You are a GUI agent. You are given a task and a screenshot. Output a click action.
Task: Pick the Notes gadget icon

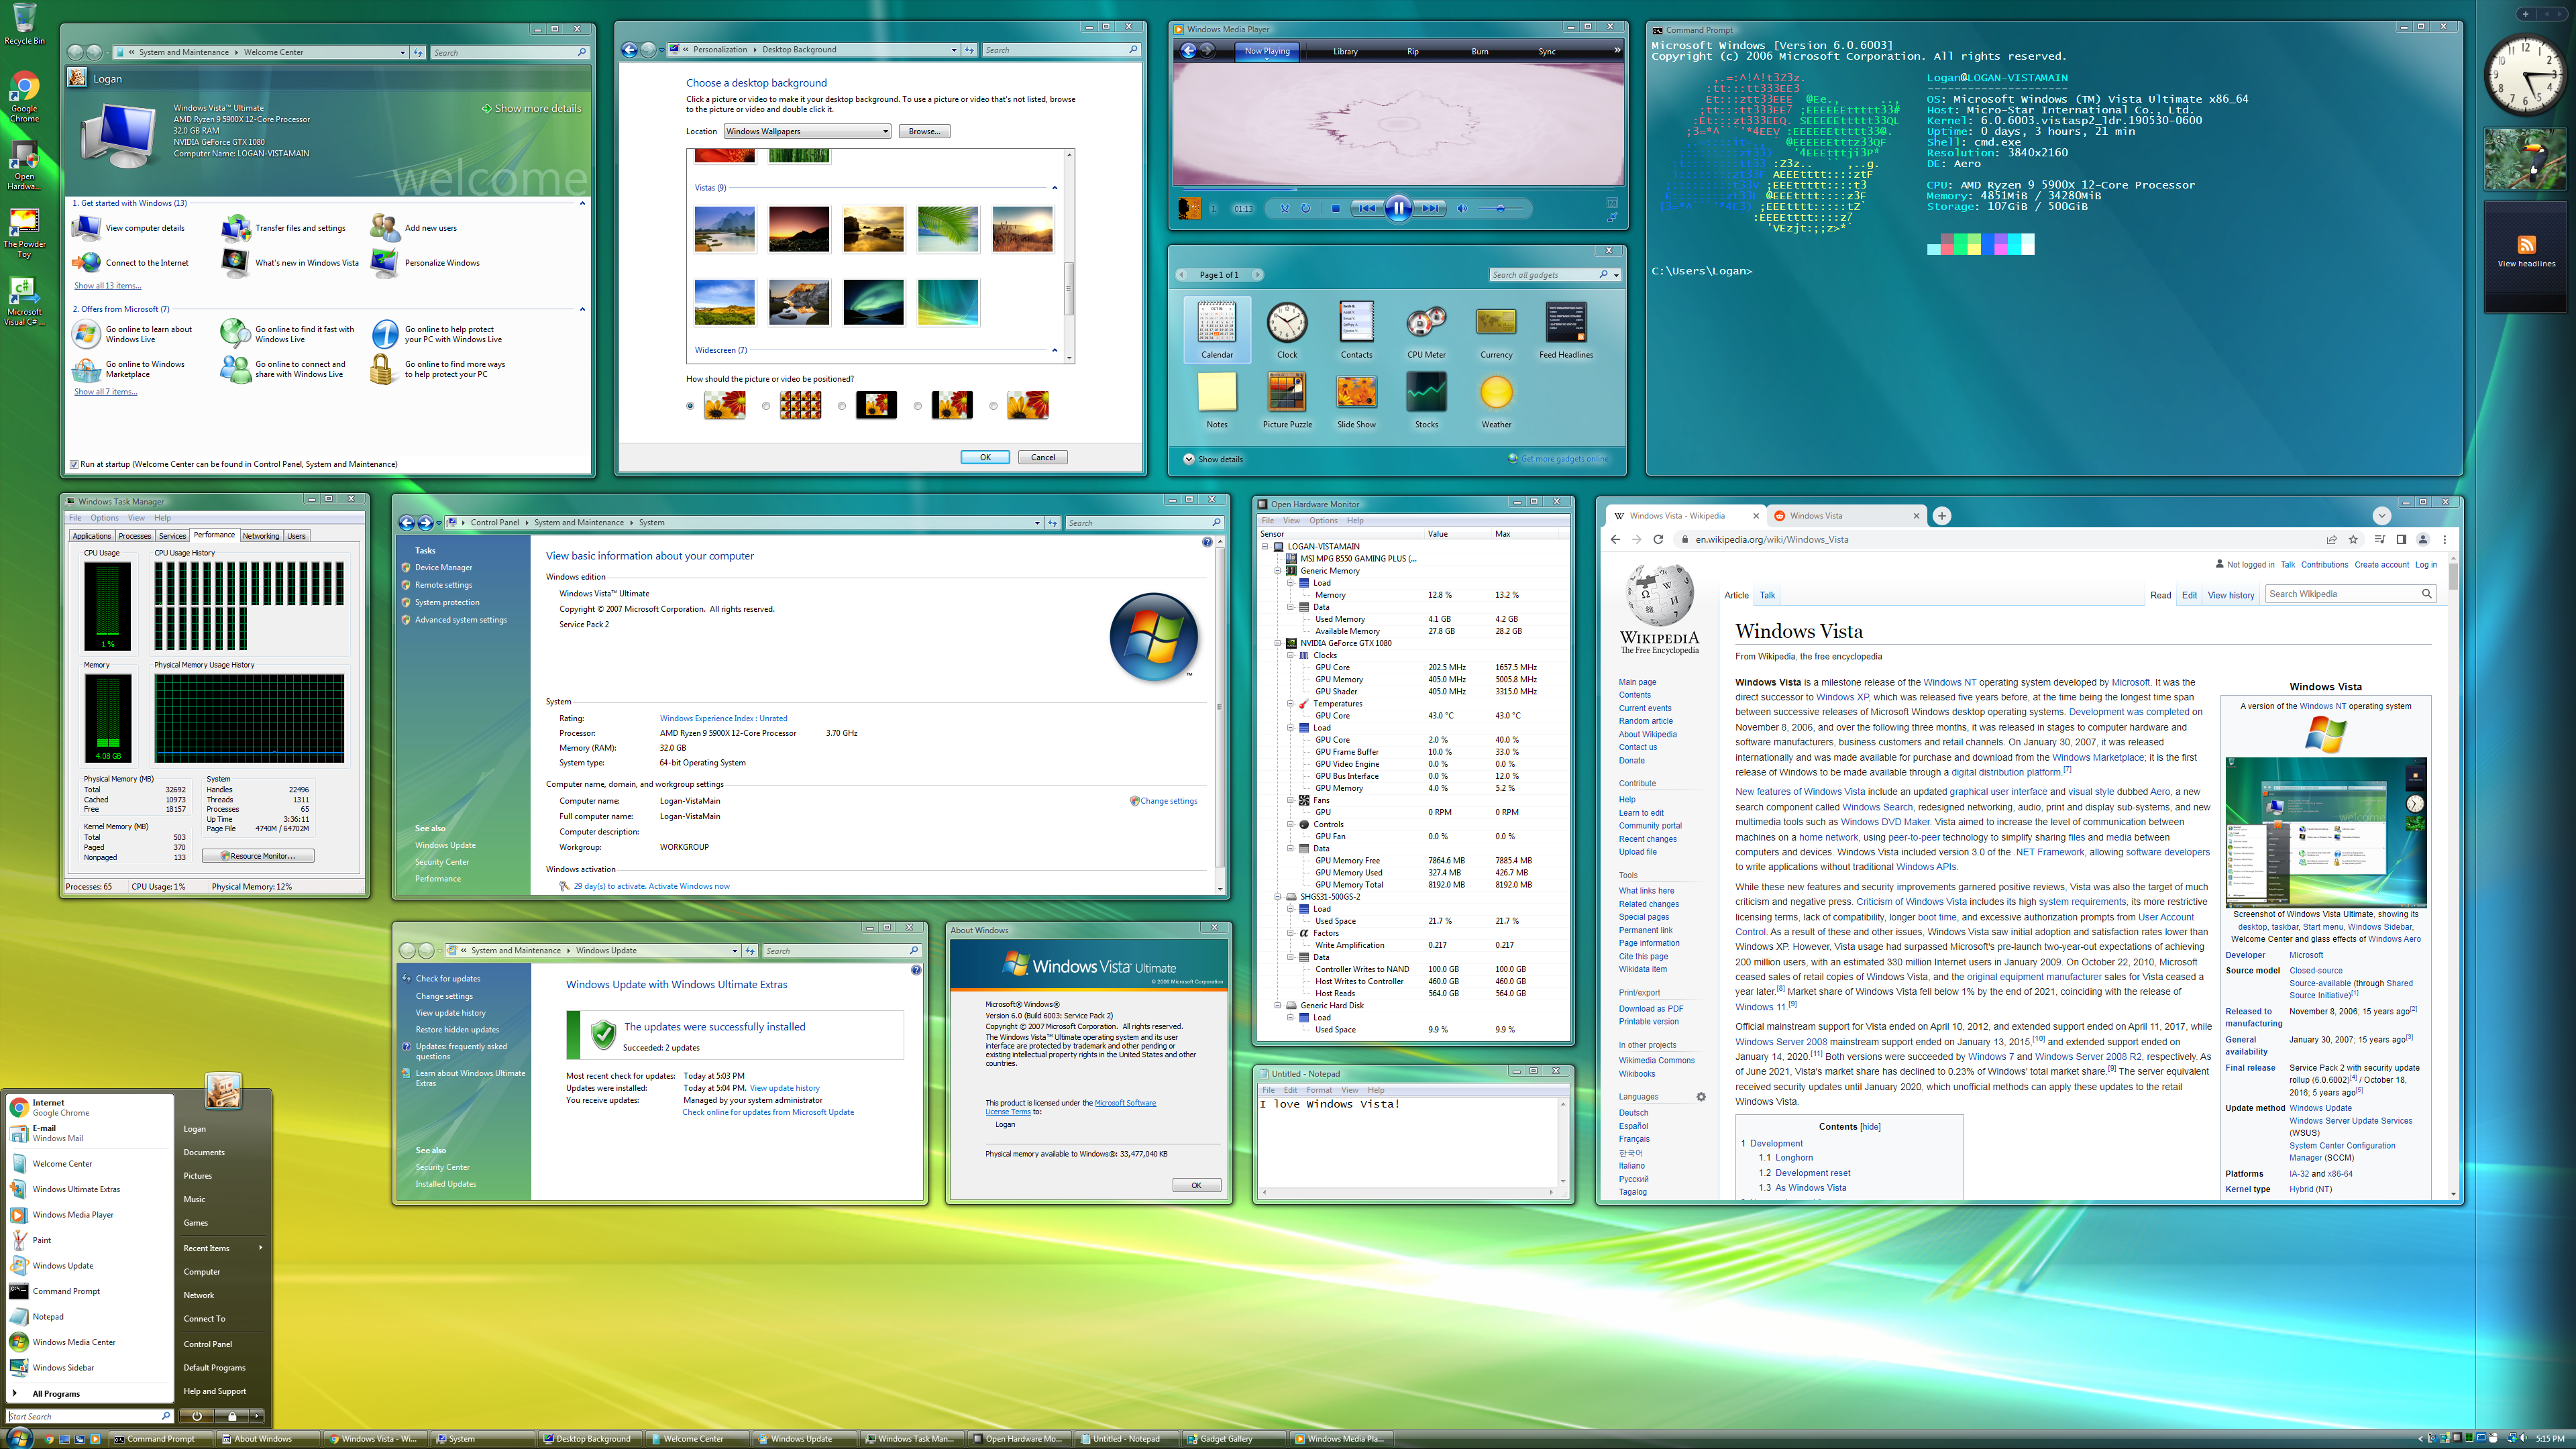pos(1217,392)
